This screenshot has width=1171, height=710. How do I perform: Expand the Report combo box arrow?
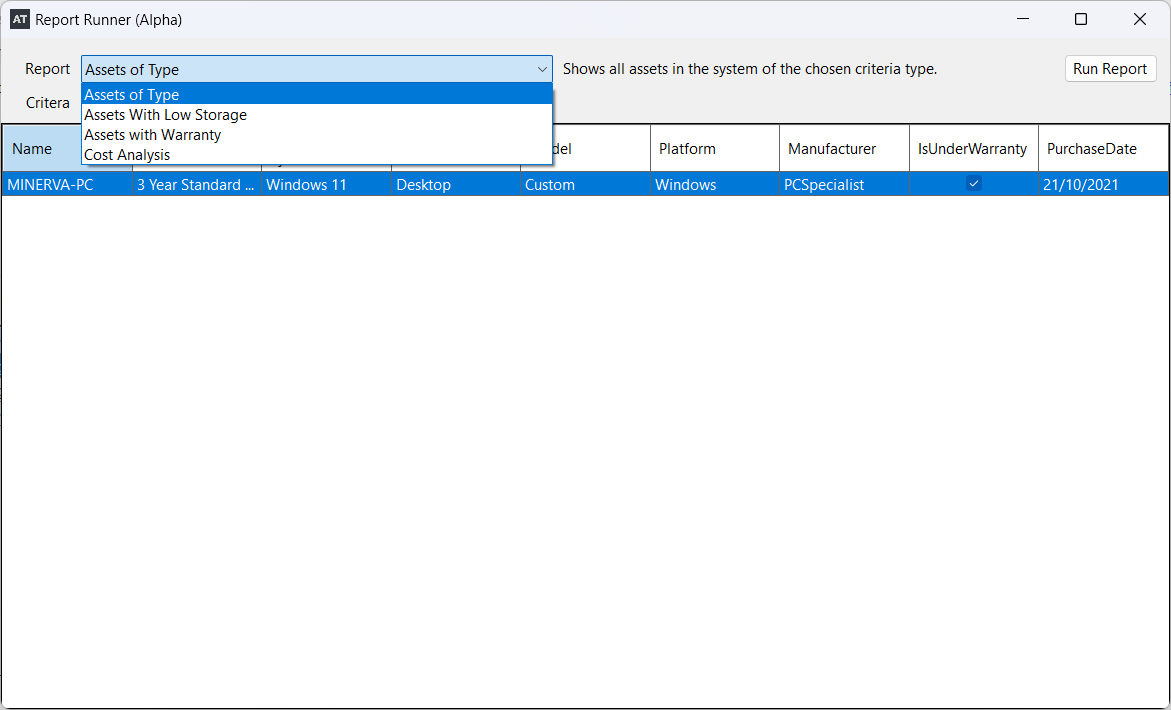point(542,69)
